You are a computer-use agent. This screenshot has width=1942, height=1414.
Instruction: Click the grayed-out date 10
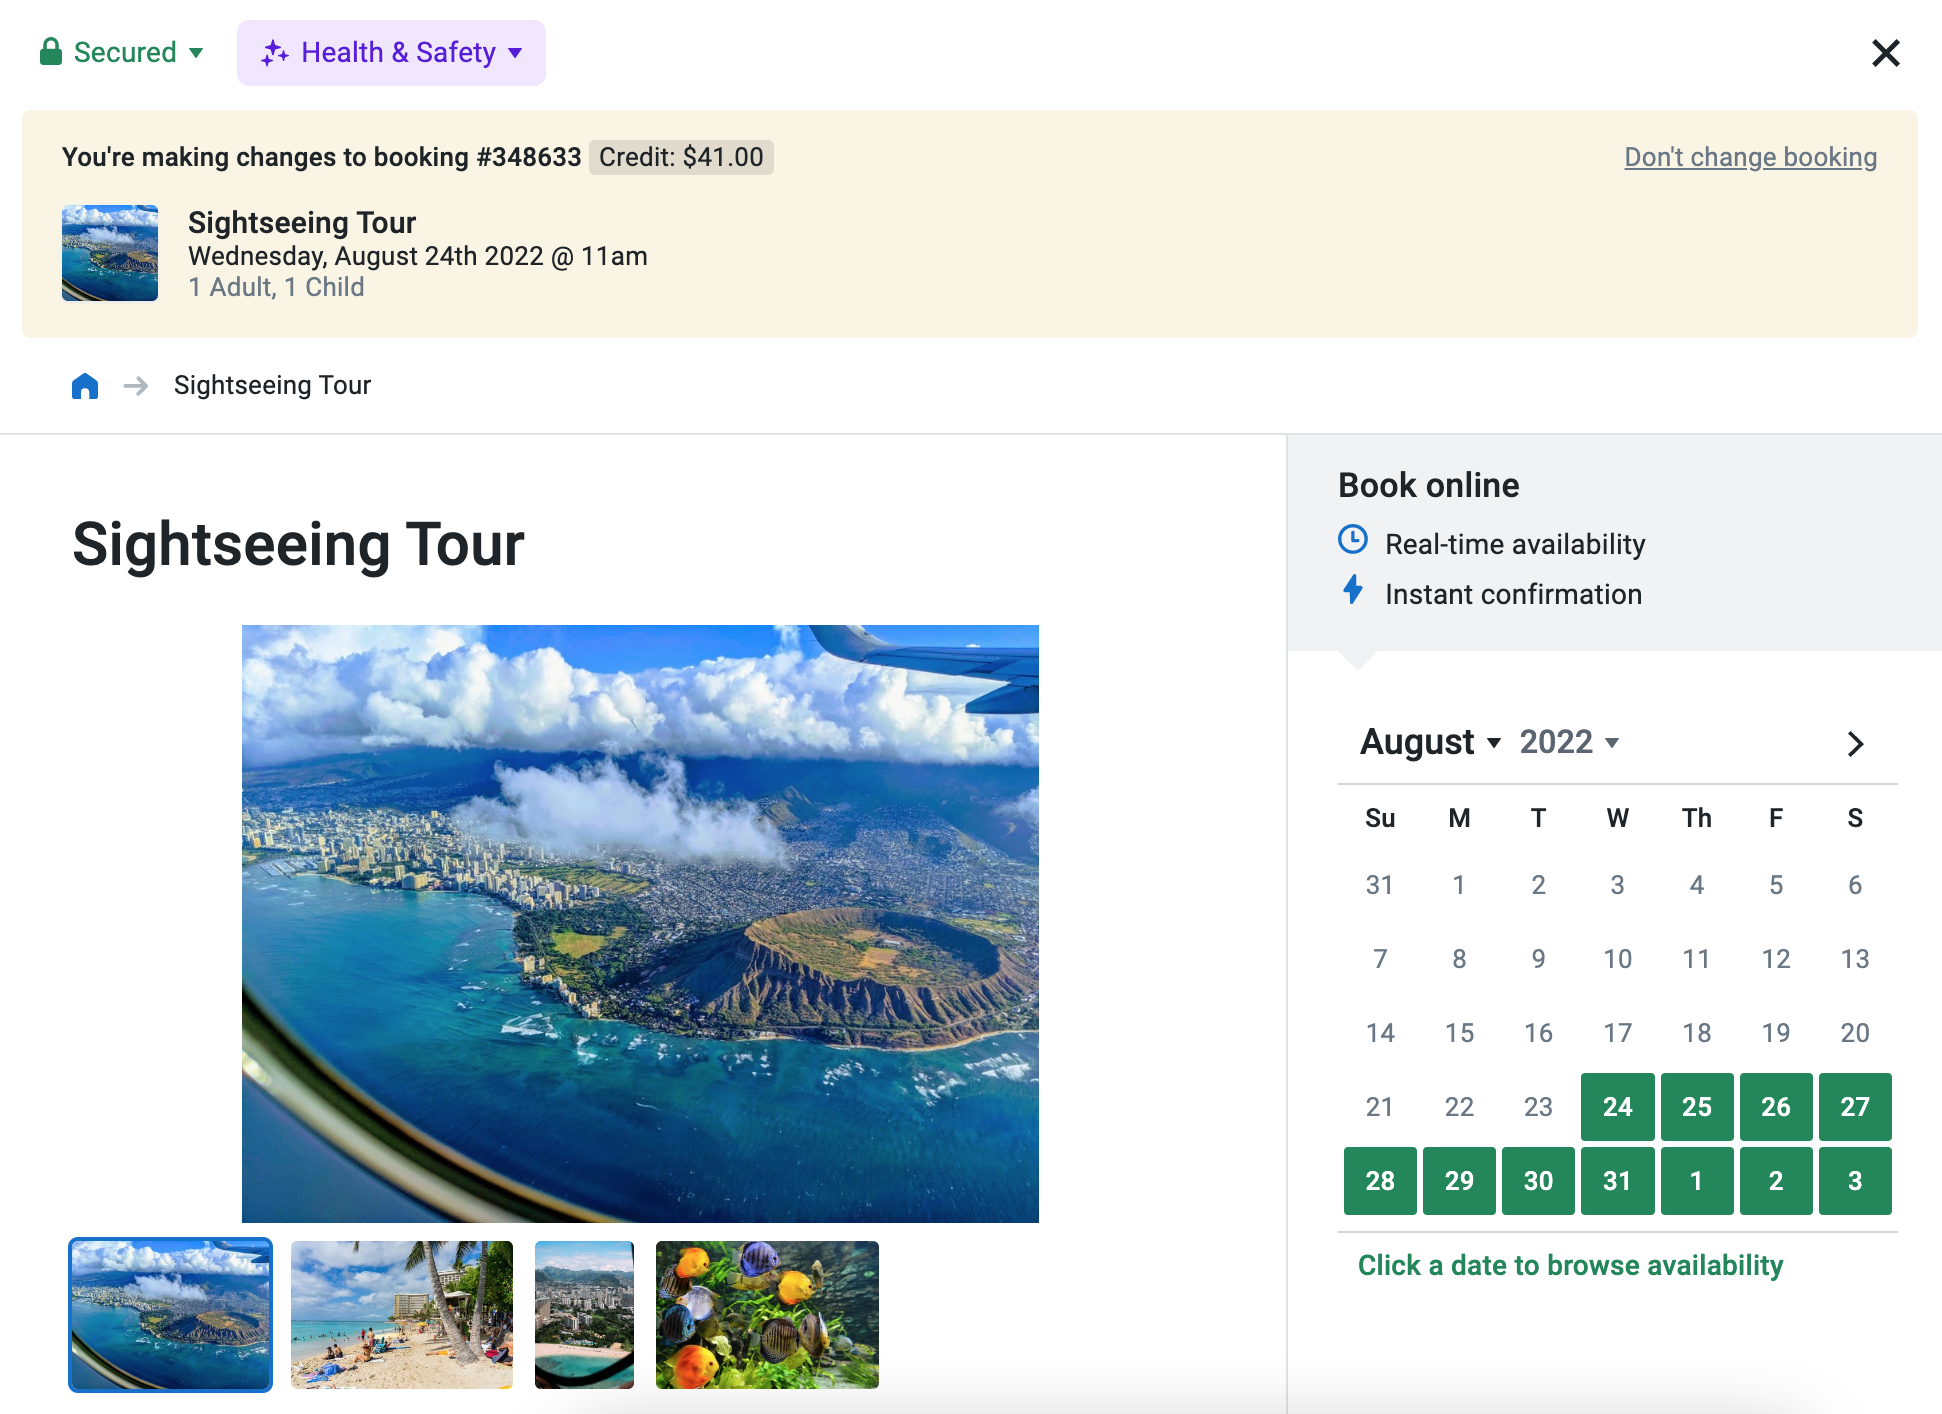coord(1617,959)
